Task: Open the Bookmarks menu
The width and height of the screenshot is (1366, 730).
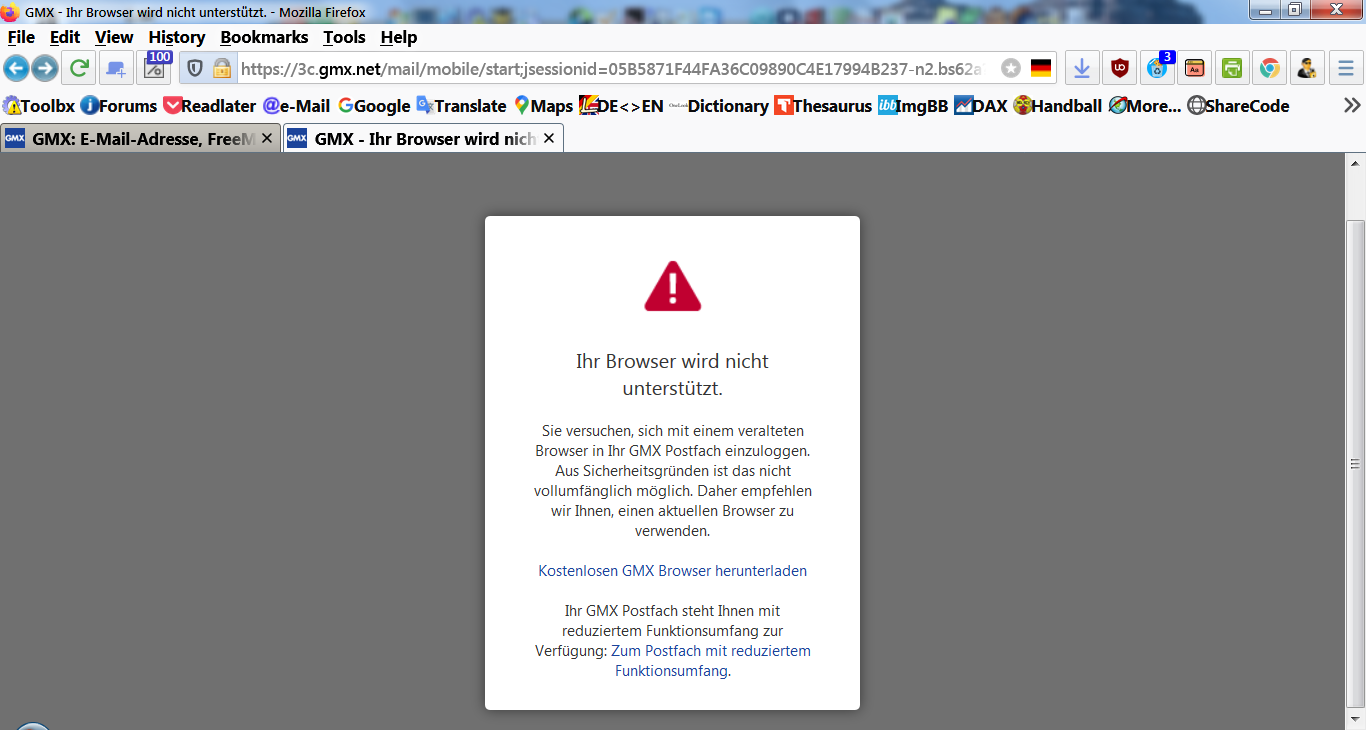Action: (x=264, y=37)
